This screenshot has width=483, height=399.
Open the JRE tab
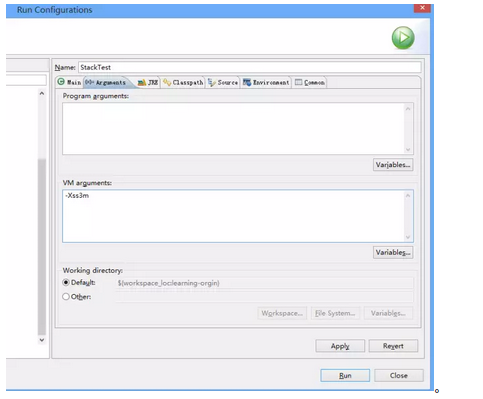click(x=148, y=82)
